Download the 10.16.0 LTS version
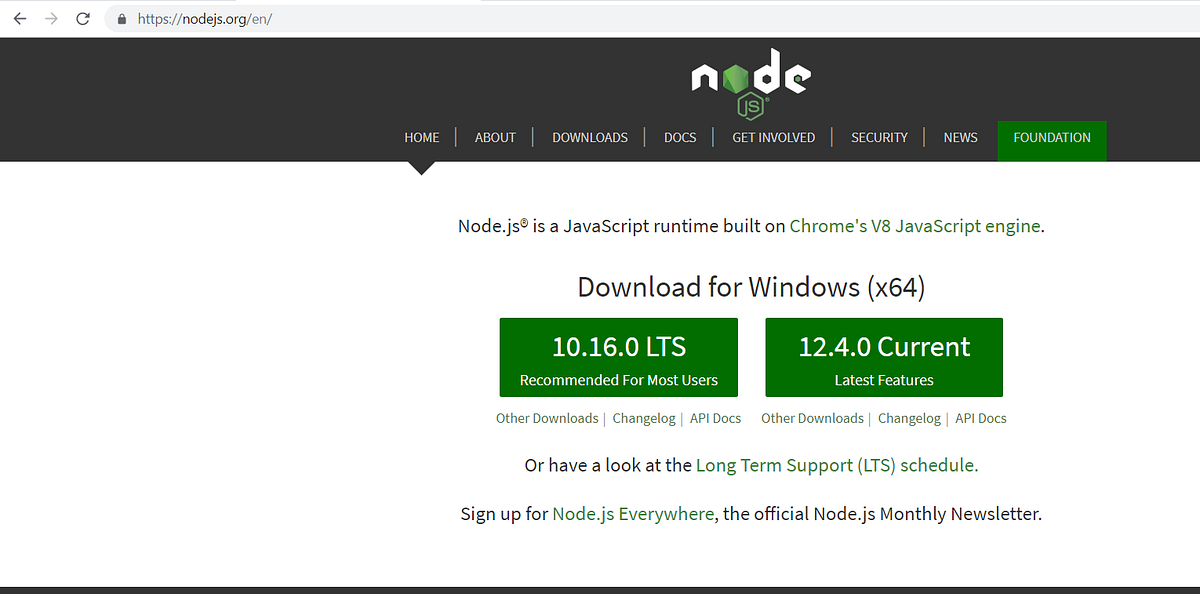Image resolution: width=1200 pixels, height=594 pixels. (618, 357)
